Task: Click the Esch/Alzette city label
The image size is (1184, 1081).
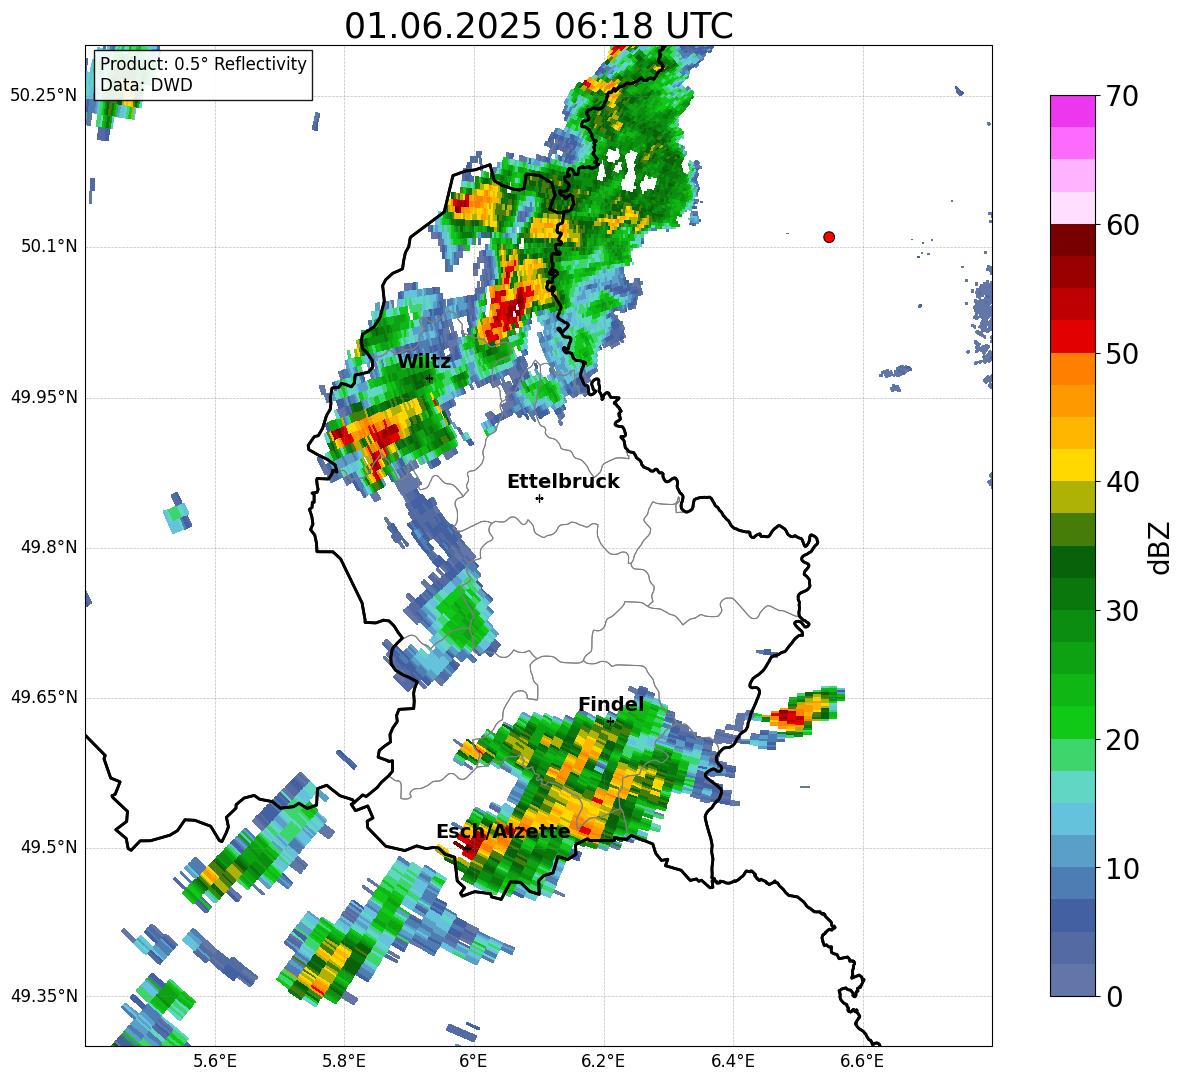Action: tap(503, 831)
